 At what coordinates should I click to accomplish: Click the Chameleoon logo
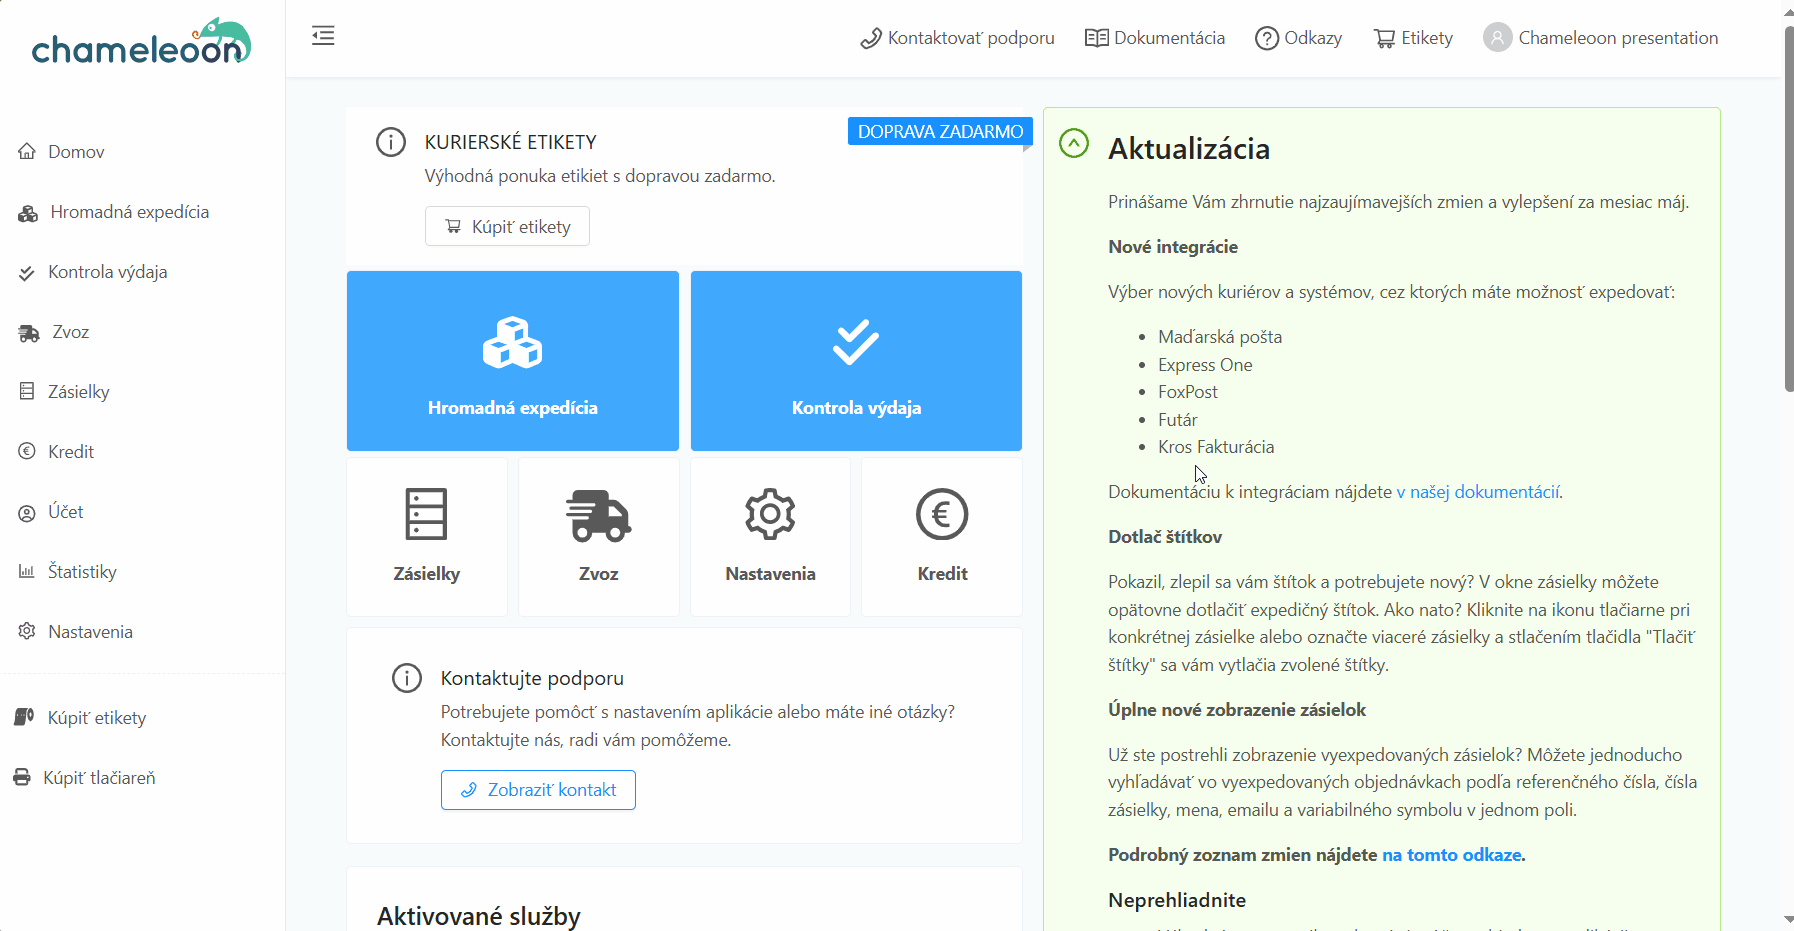pyautogui.click(x=141, y=42)
